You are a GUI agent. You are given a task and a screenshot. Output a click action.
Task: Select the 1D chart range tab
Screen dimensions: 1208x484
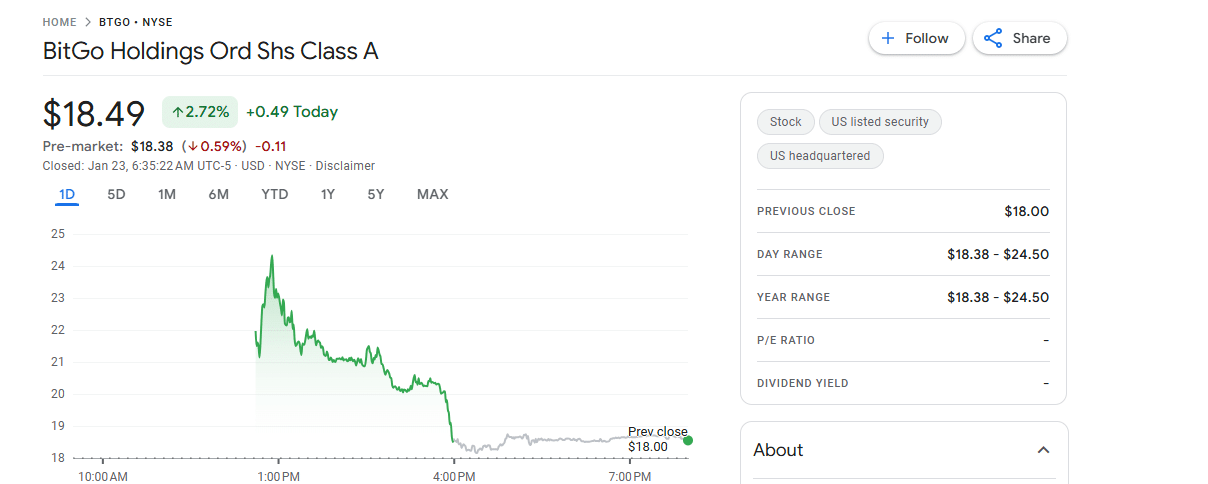tap(67, 194)
